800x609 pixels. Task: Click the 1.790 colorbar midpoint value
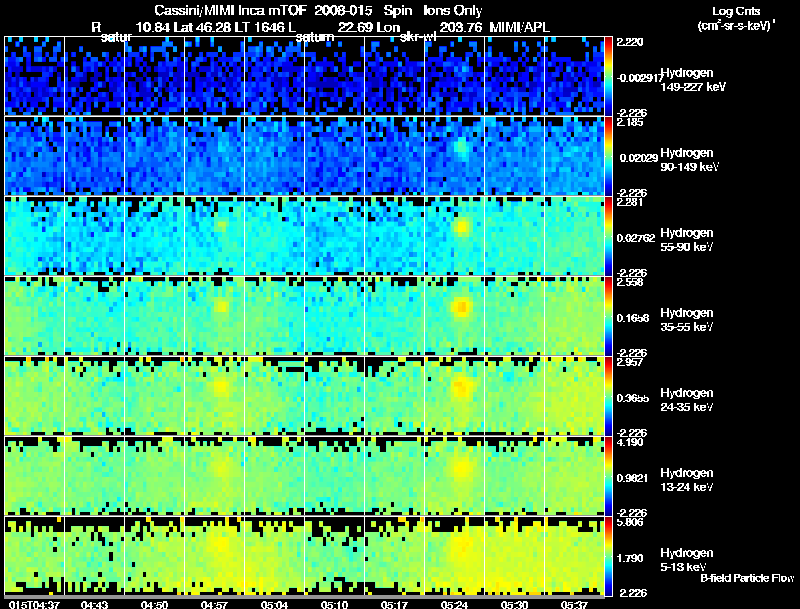(x=631, y=559)
